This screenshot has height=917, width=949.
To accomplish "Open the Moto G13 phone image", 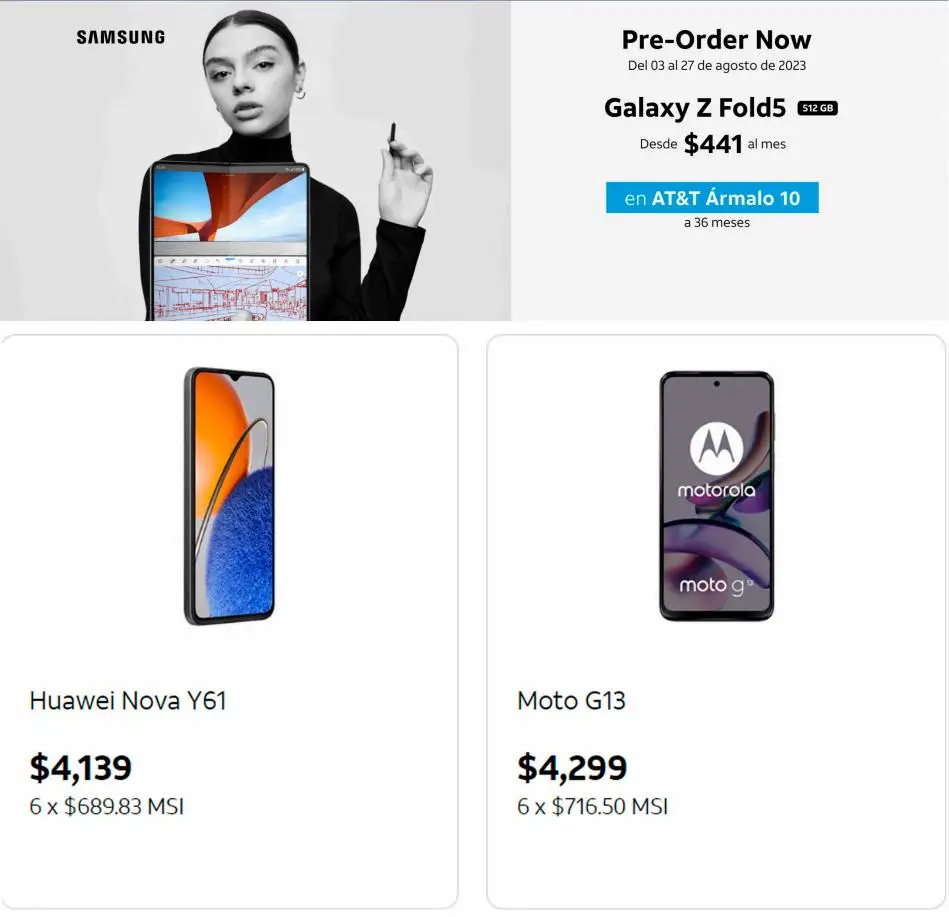I will pyautogui.click(x=716, y=496).
